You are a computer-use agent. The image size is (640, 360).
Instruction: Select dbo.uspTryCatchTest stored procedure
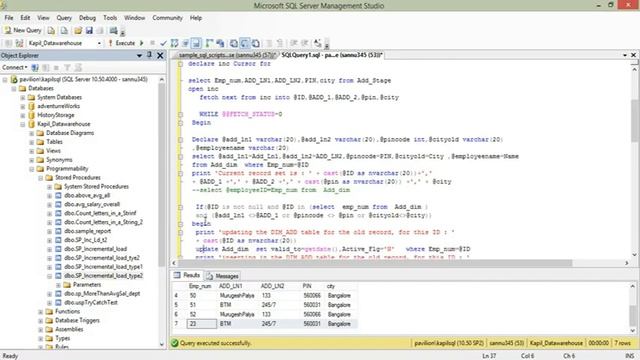tap(91, 302)
